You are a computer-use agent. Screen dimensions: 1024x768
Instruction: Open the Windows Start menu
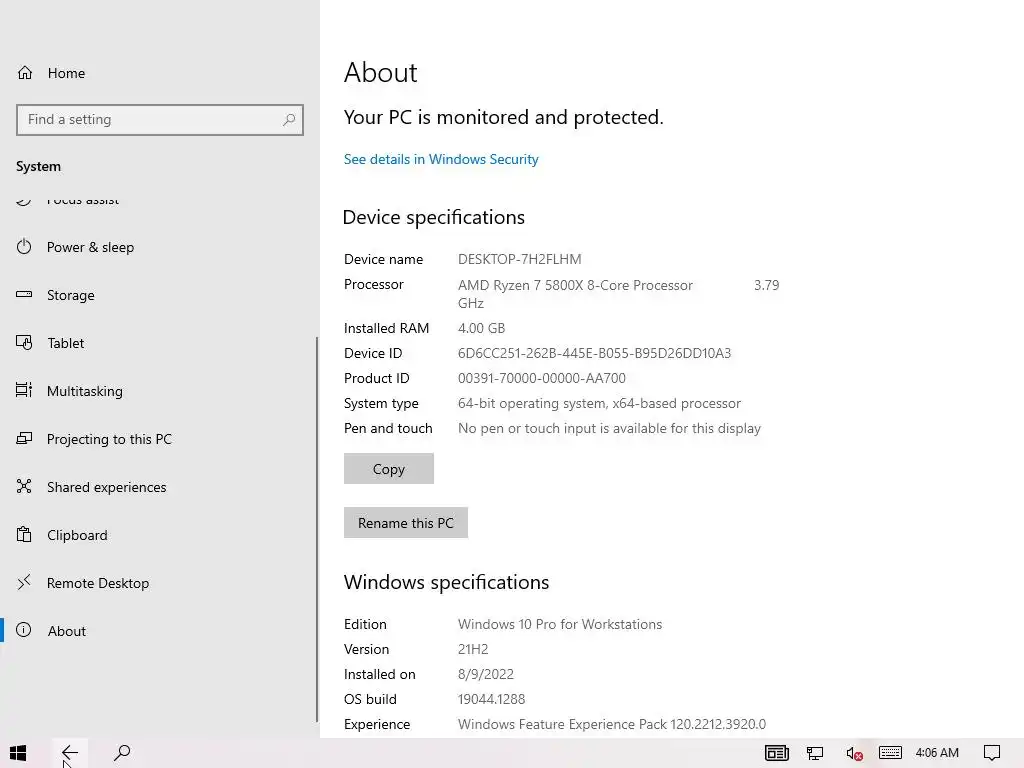(x=18, y=753)
